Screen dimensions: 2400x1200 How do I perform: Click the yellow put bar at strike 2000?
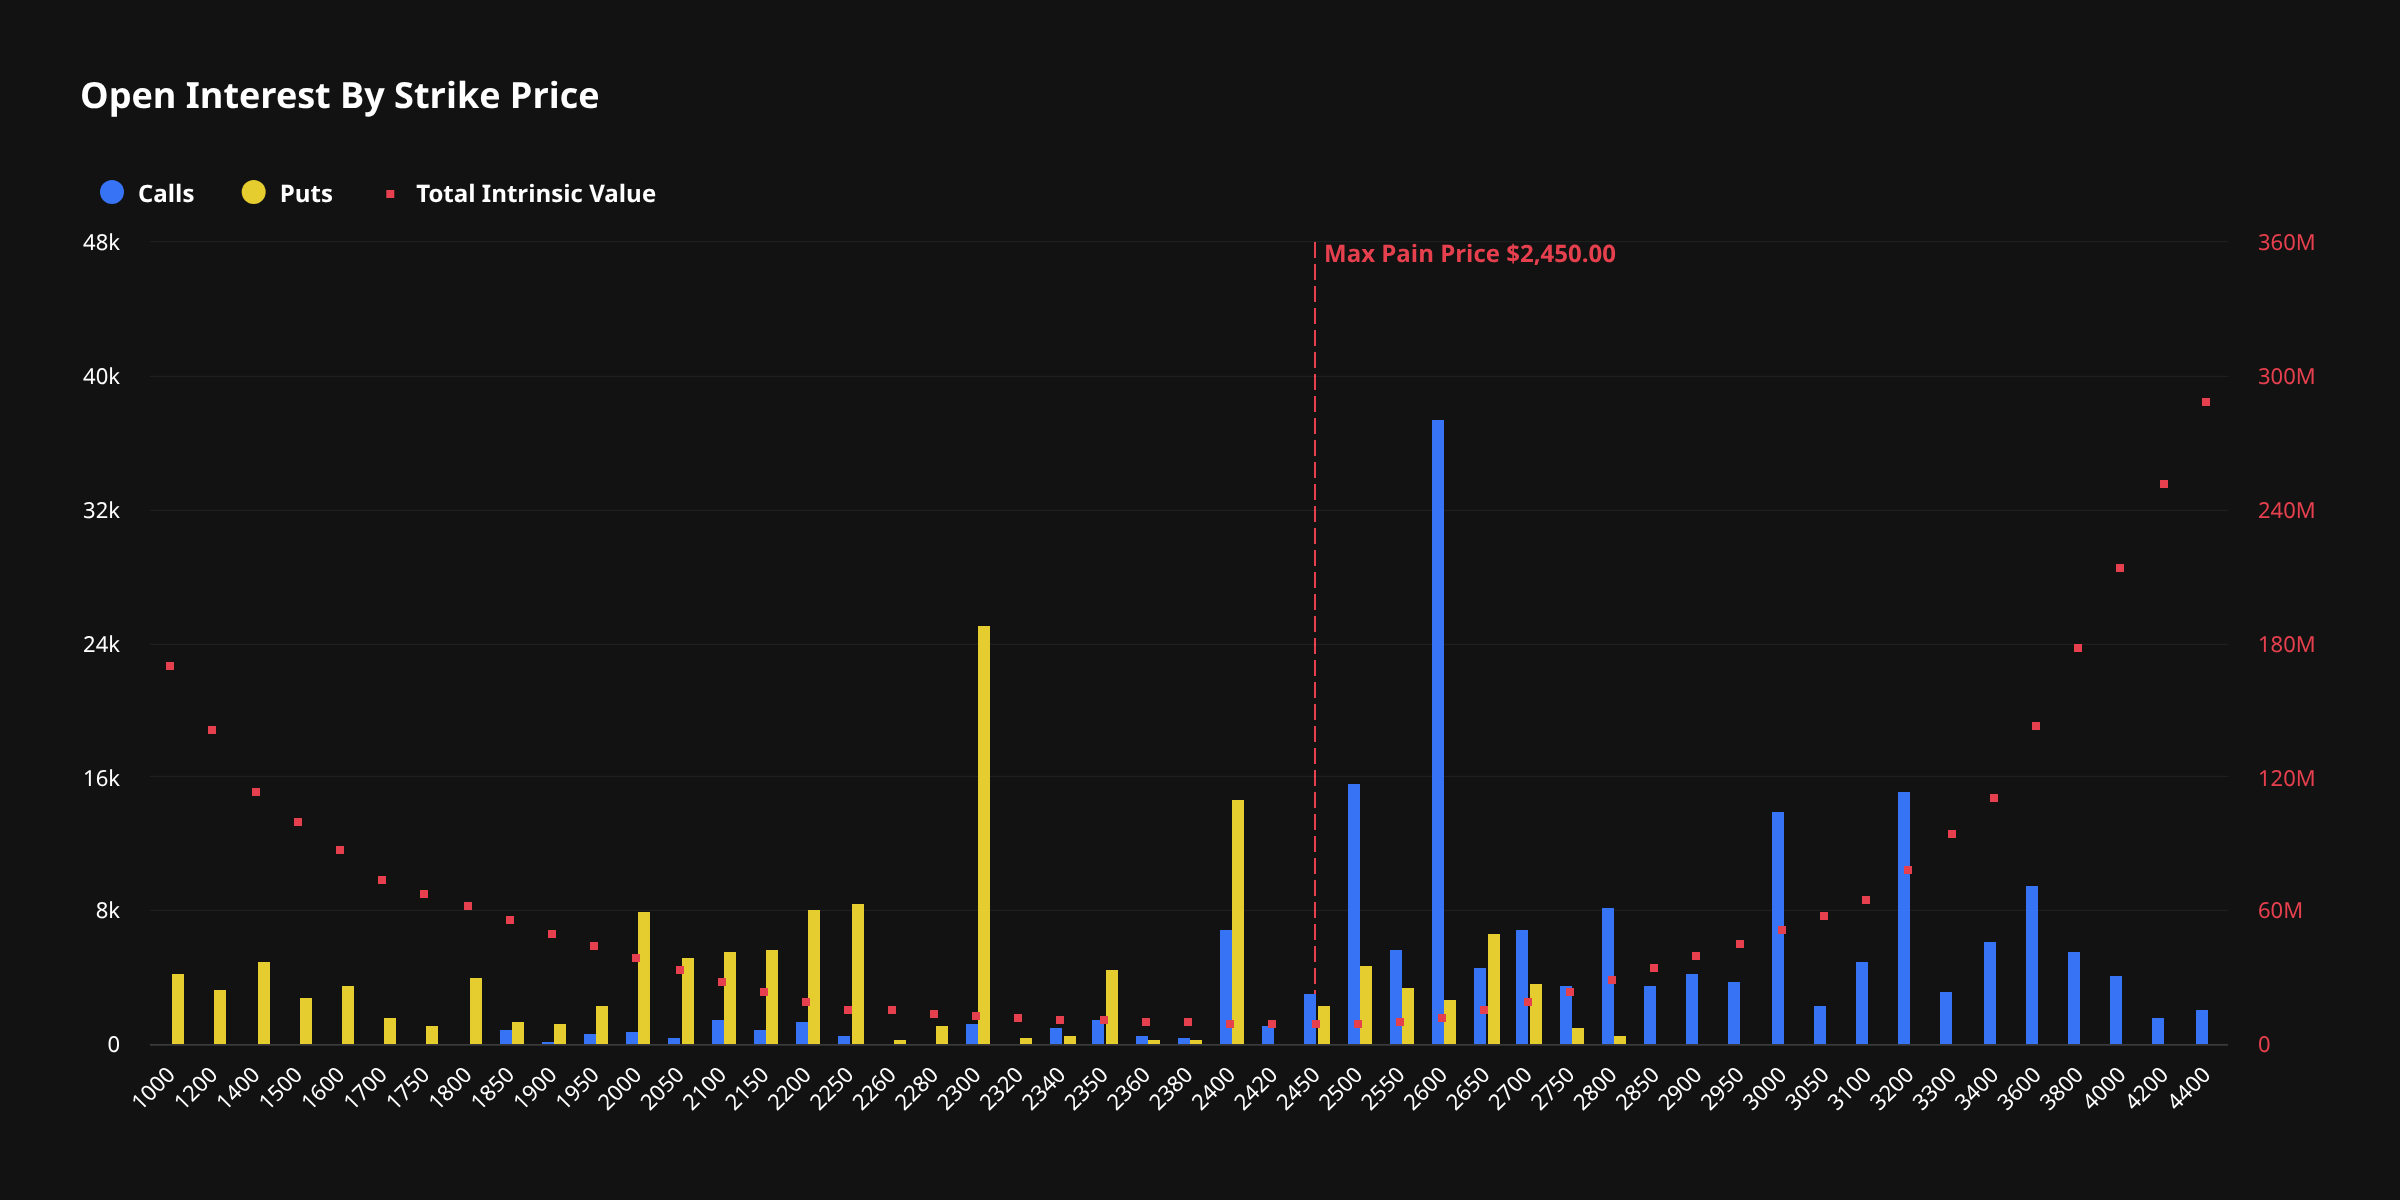point(644,978)
